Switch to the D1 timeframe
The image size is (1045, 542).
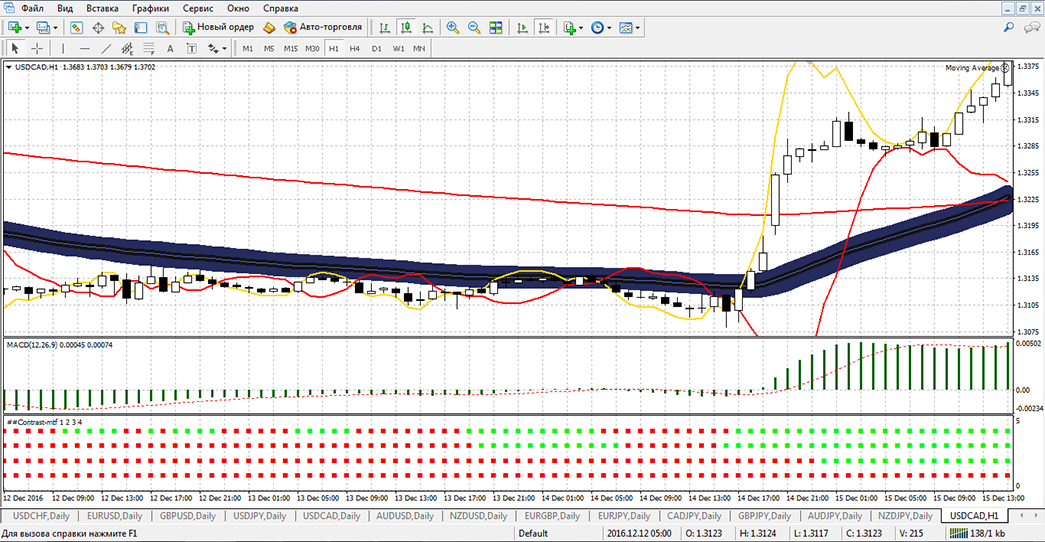377,48
